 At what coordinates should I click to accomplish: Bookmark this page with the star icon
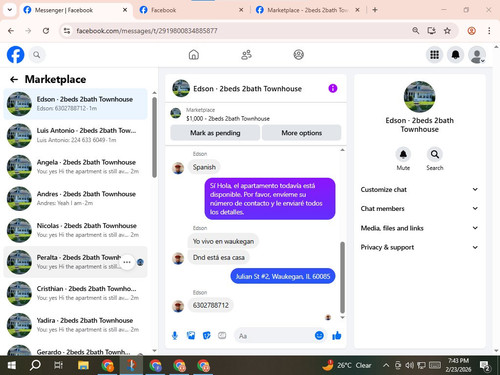click(x=447, y=31)
